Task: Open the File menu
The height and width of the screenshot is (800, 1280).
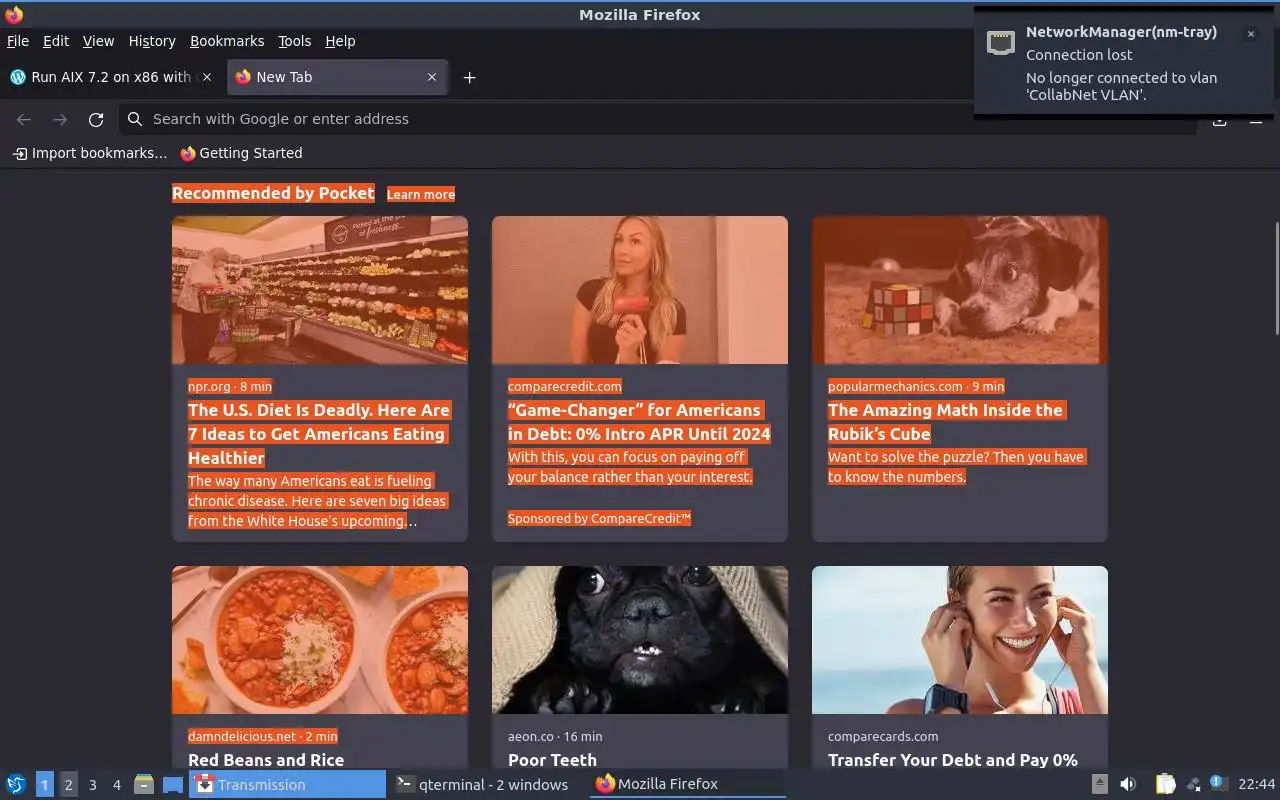Action: (18, 41)
